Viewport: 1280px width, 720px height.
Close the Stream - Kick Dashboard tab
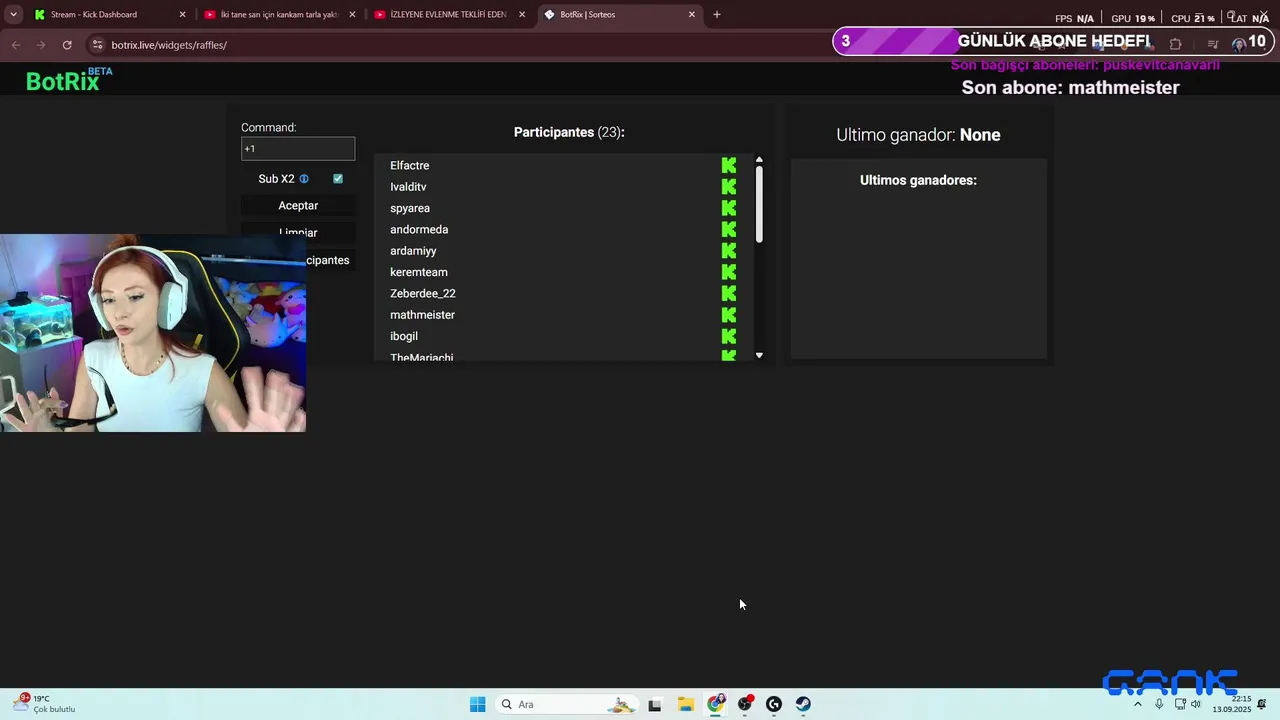182,14
